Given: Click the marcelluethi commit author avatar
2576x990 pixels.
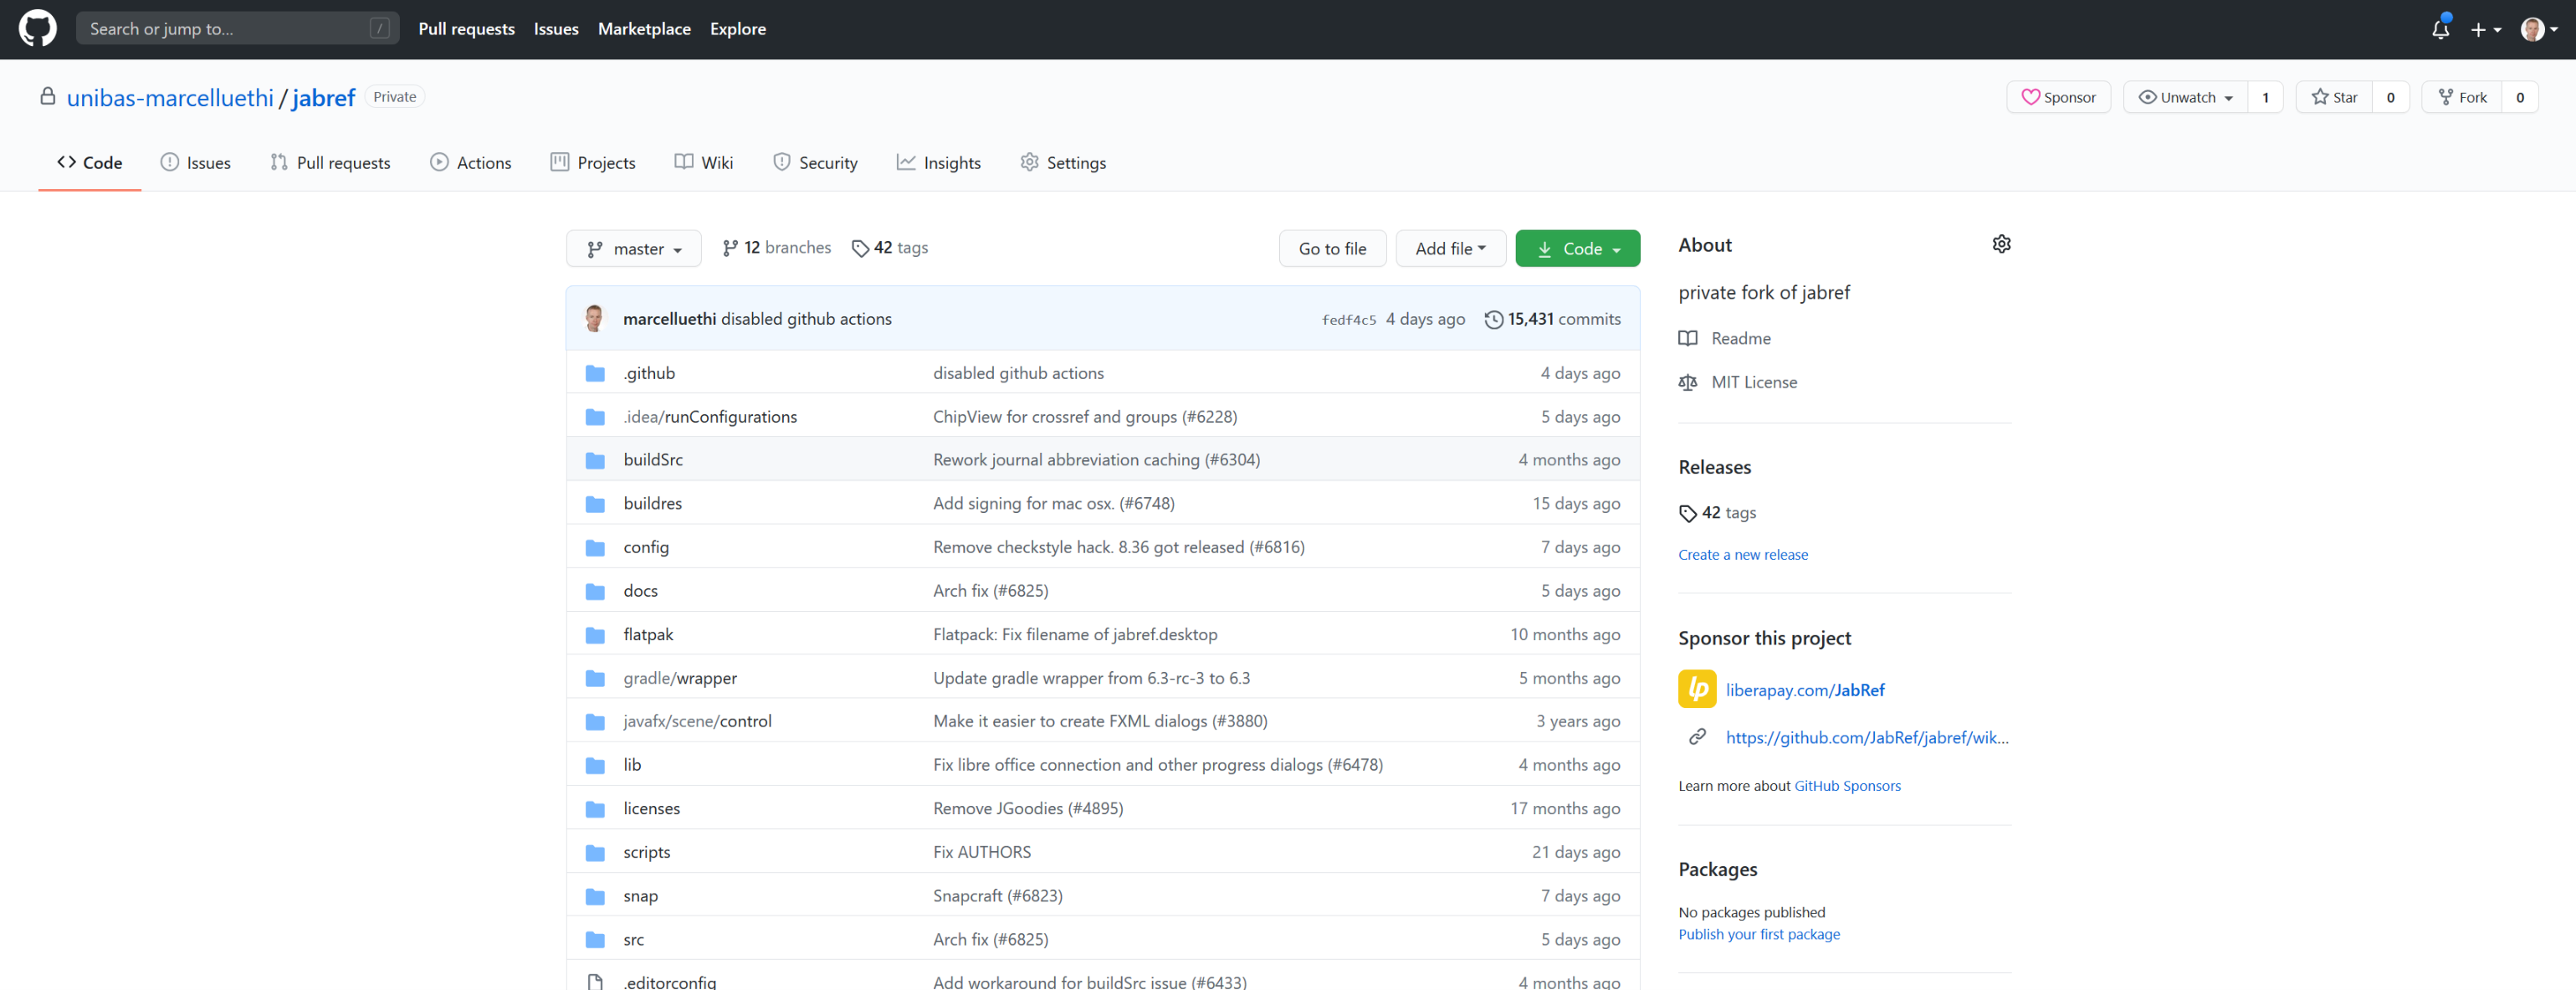Looking at the screenshot, I should coord(594,318).
